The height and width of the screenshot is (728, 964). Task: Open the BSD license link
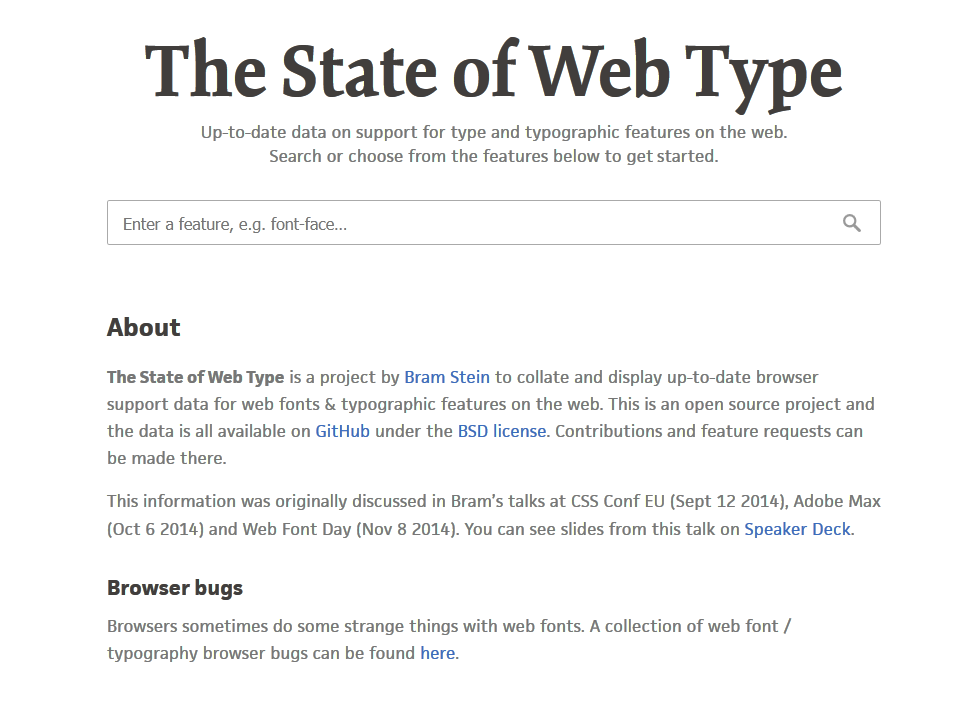[502, 431]
